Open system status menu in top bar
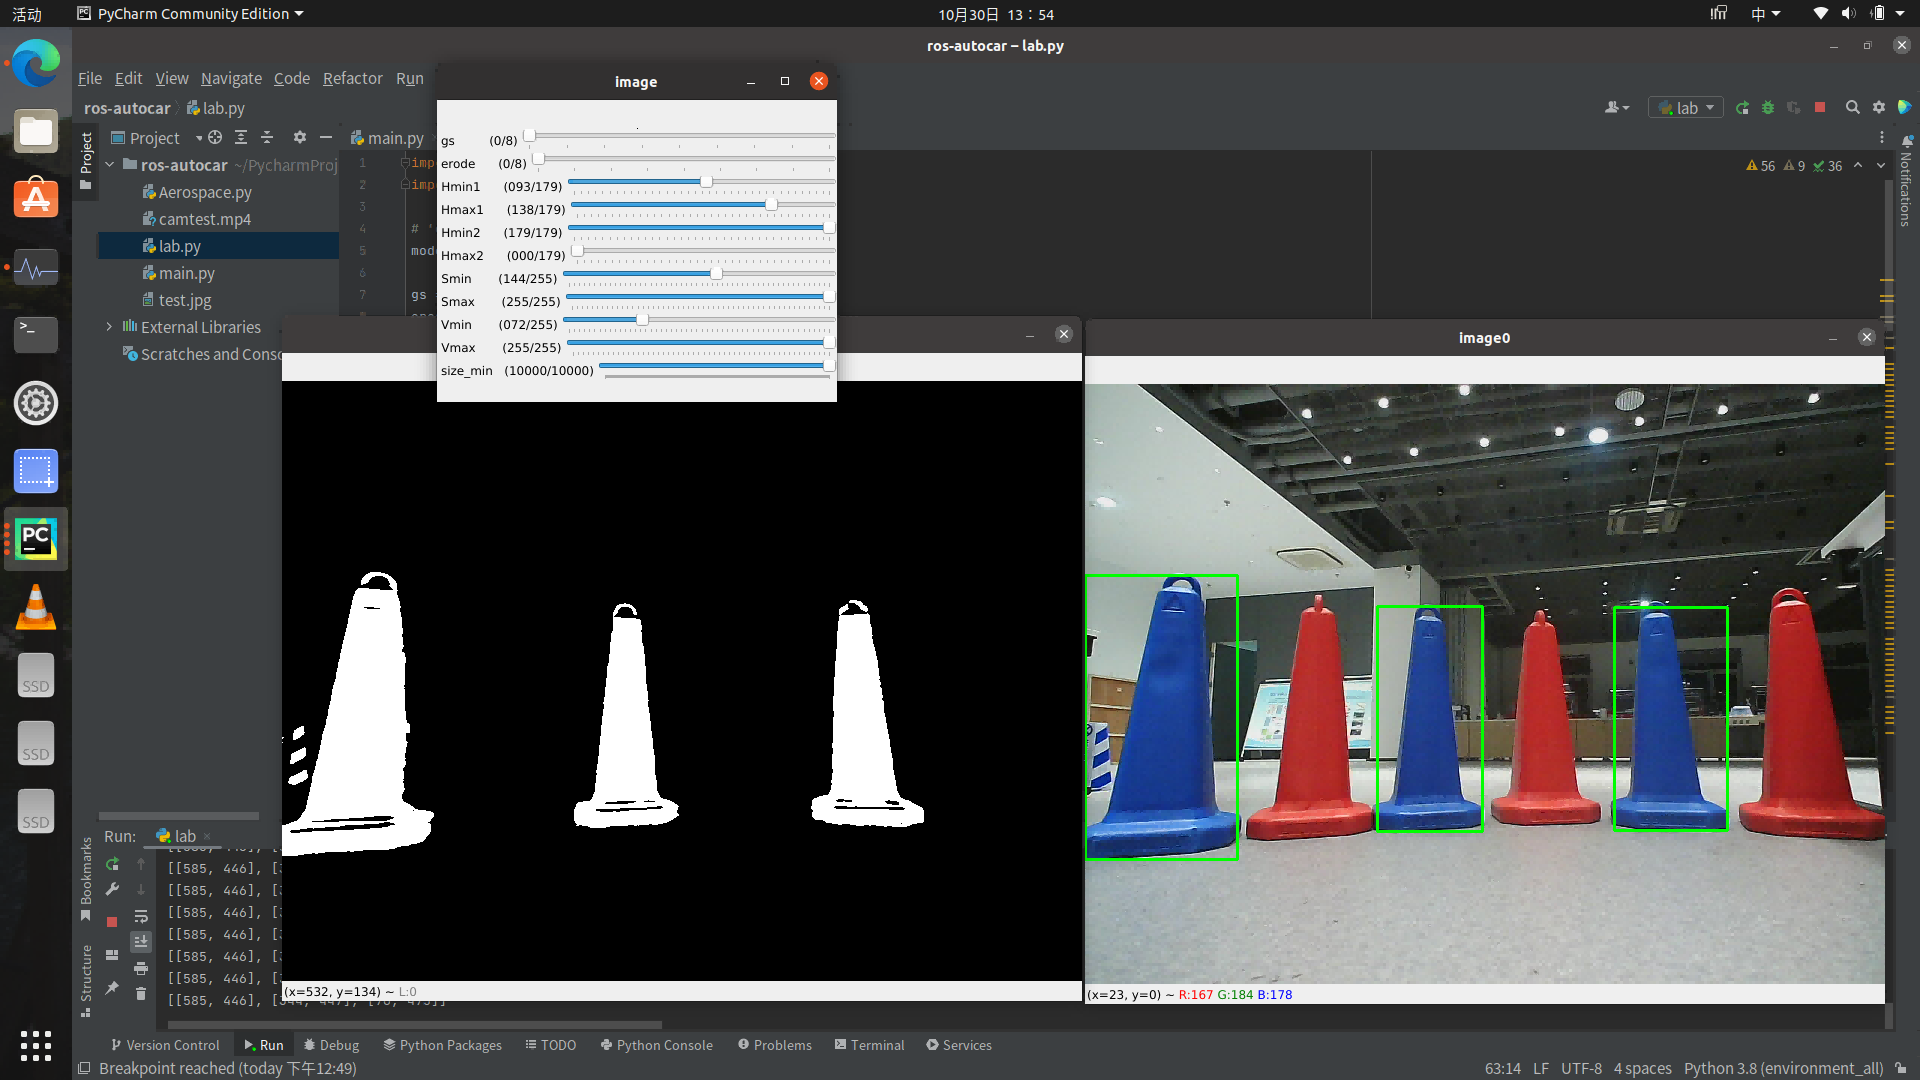 (1860, 14)
